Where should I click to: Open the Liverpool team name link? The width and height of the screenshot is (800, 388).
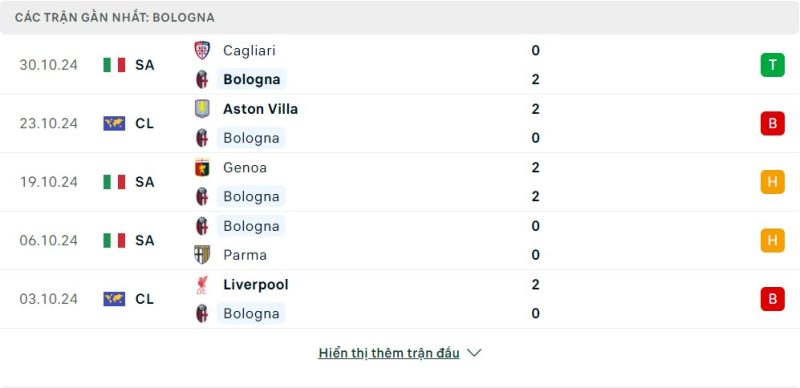pos(256,285)
